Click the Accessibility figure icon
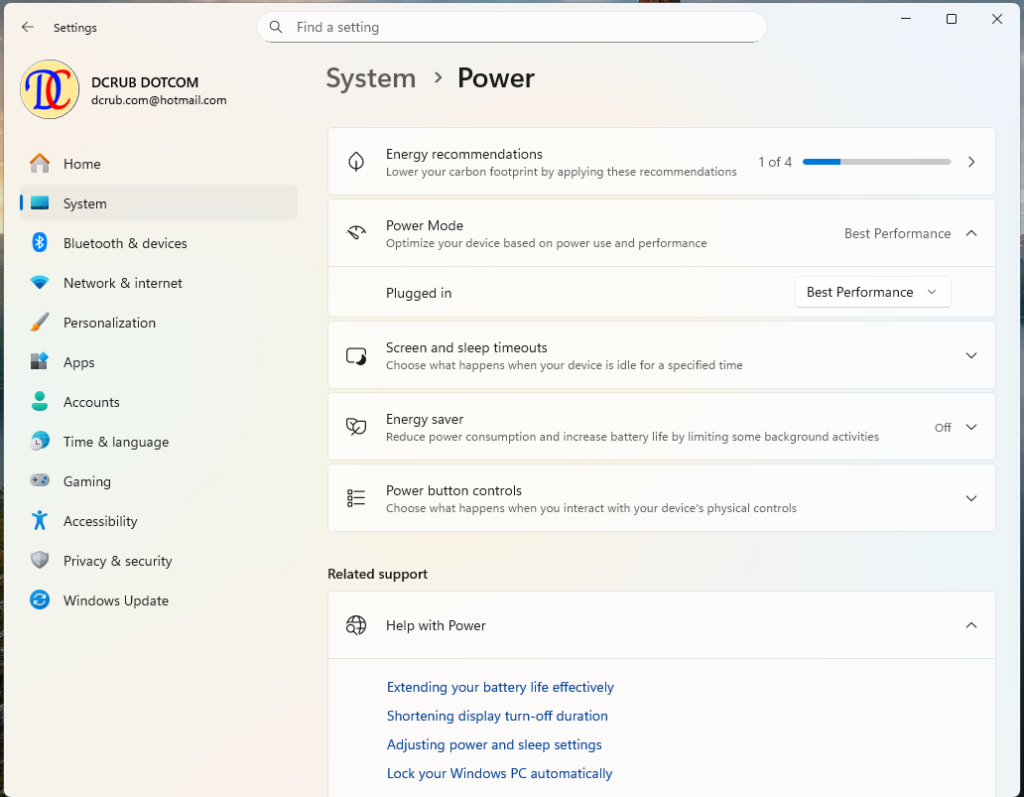 click(x=40, y=520)
